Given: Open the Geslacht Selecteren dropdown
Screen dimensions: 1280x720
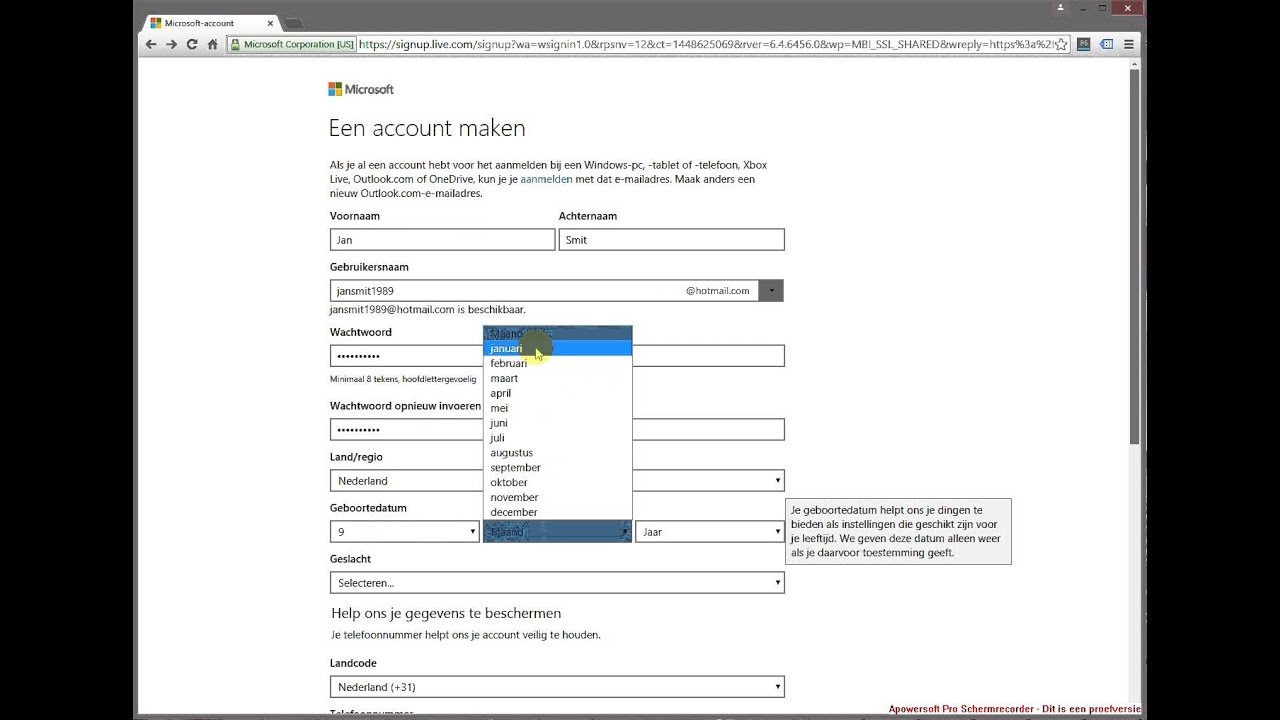Looking at the screenshot, I should click(557, 583).
